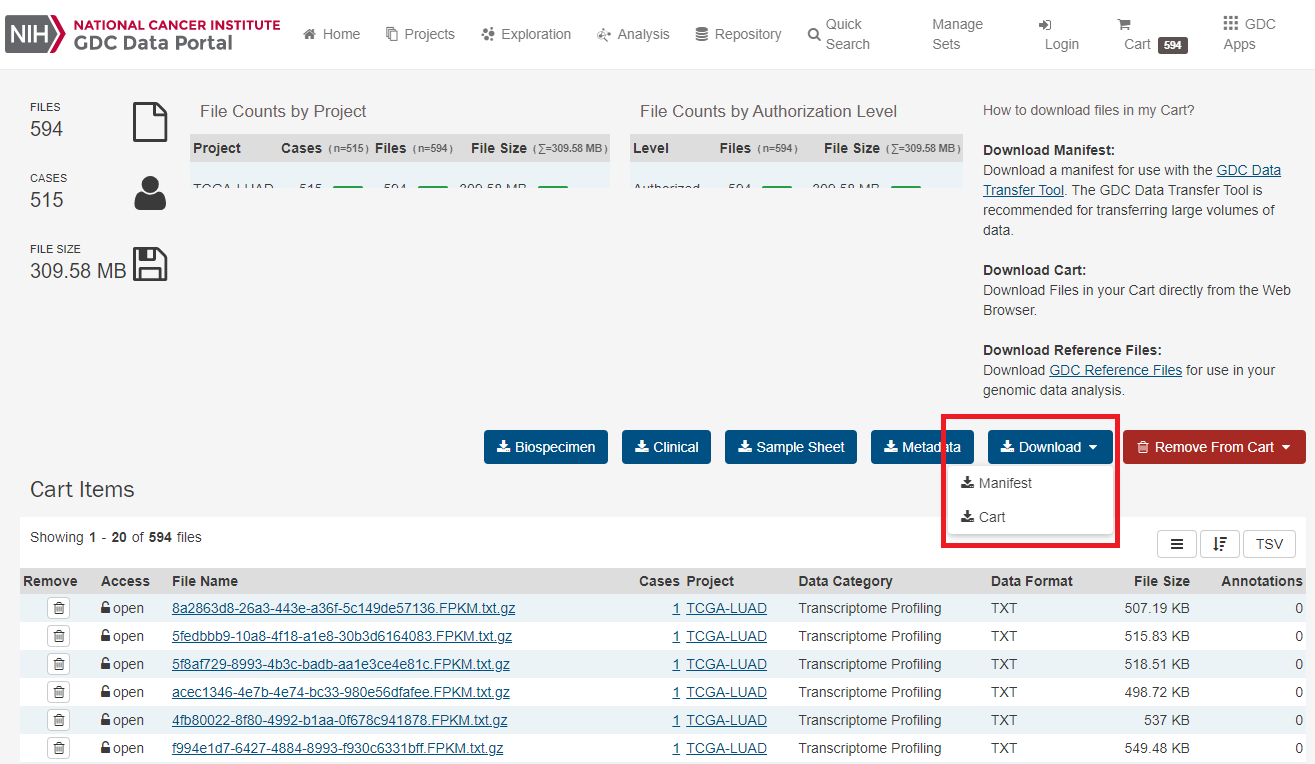The height and width of the screenshot is (764, 1315).
Task: Remove file 5f8af729 from the cart
Action: [58, 664]
